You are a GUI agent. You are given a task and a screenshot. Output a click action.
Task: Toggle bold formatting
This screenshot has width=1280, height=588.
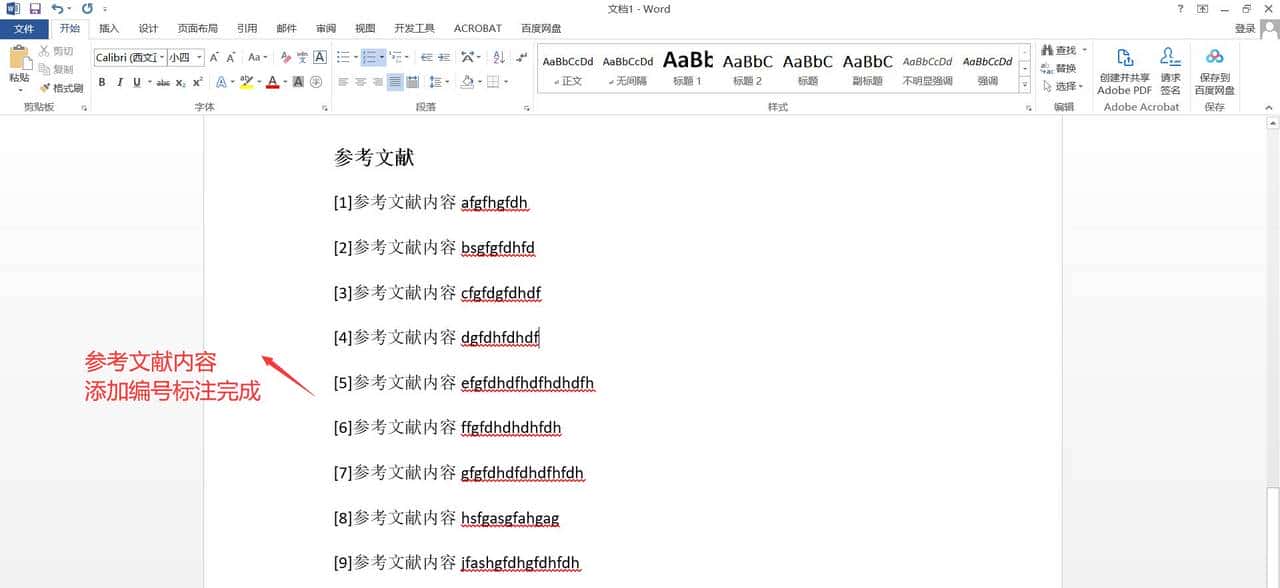pos(101,82)
